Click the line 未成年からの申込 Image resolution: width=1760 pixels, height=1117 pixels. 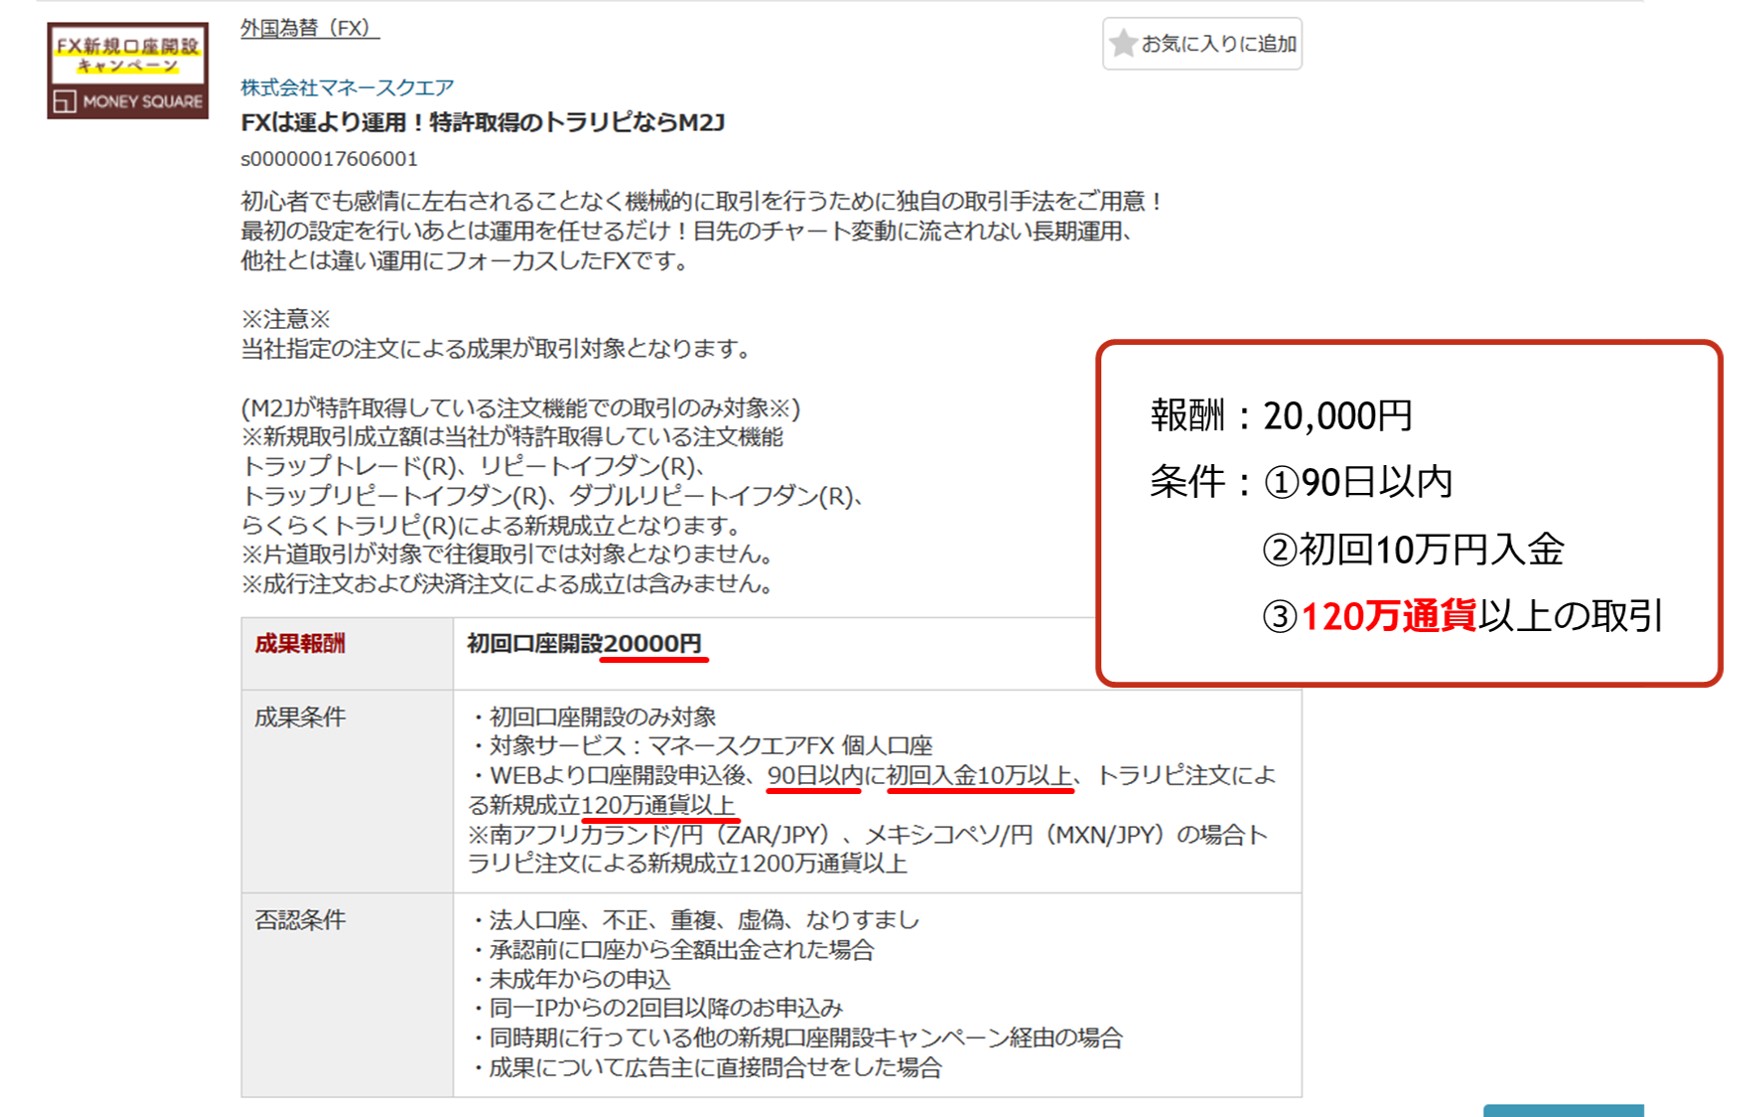[x=580, y=979]
